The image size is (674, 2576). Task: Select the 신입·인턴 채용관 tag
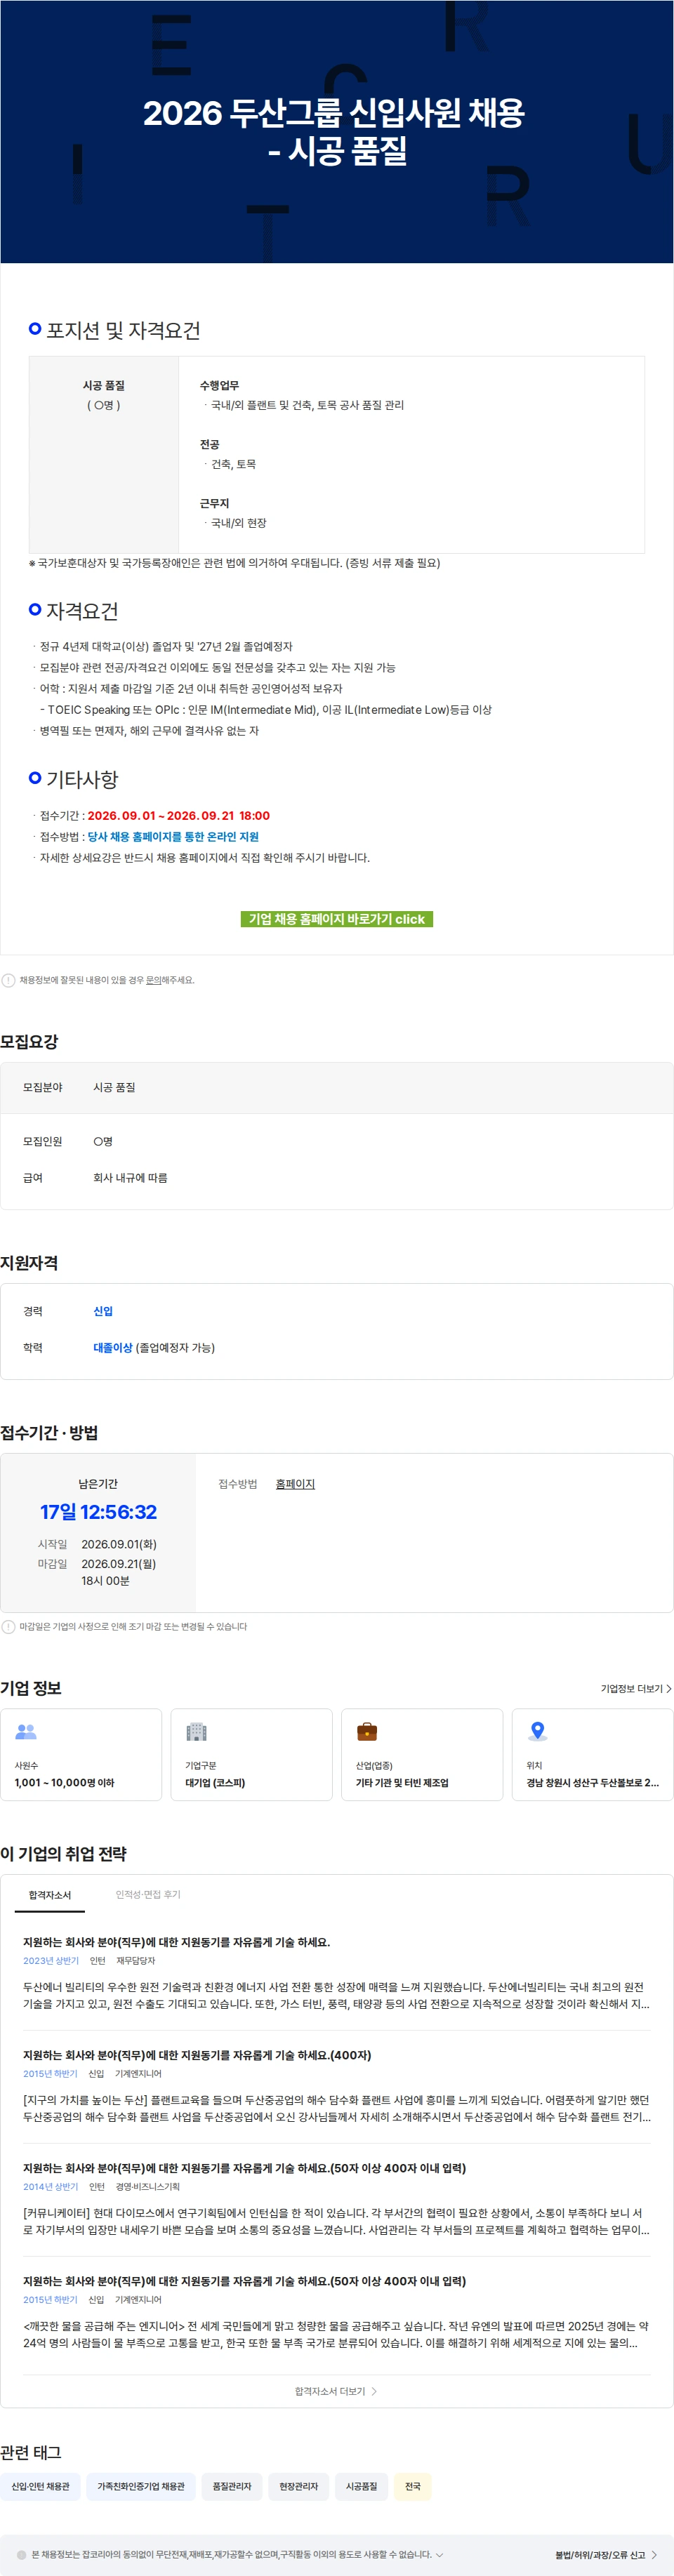click(41, 2486)
